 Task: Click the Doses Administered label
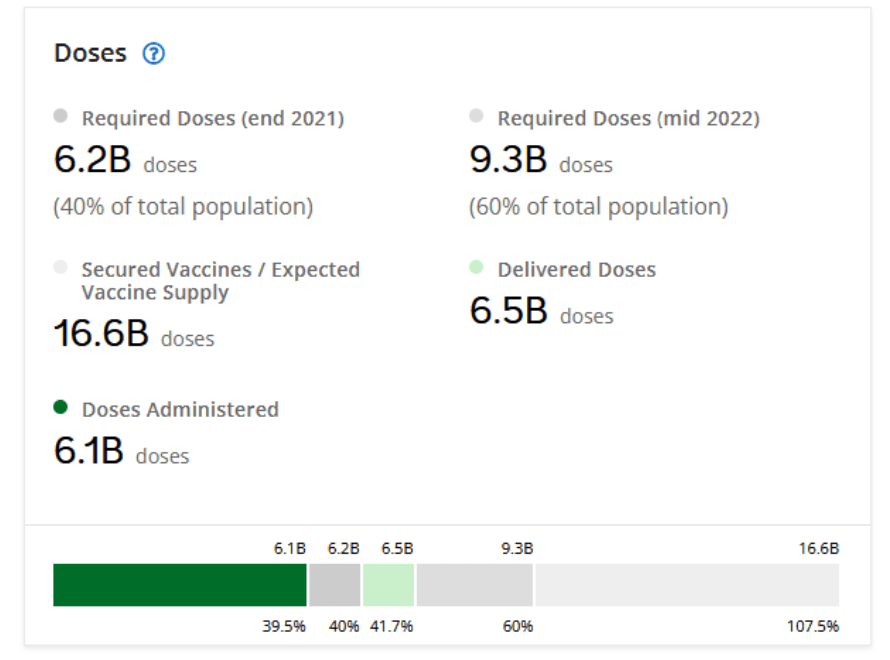(x=180, y=410)
